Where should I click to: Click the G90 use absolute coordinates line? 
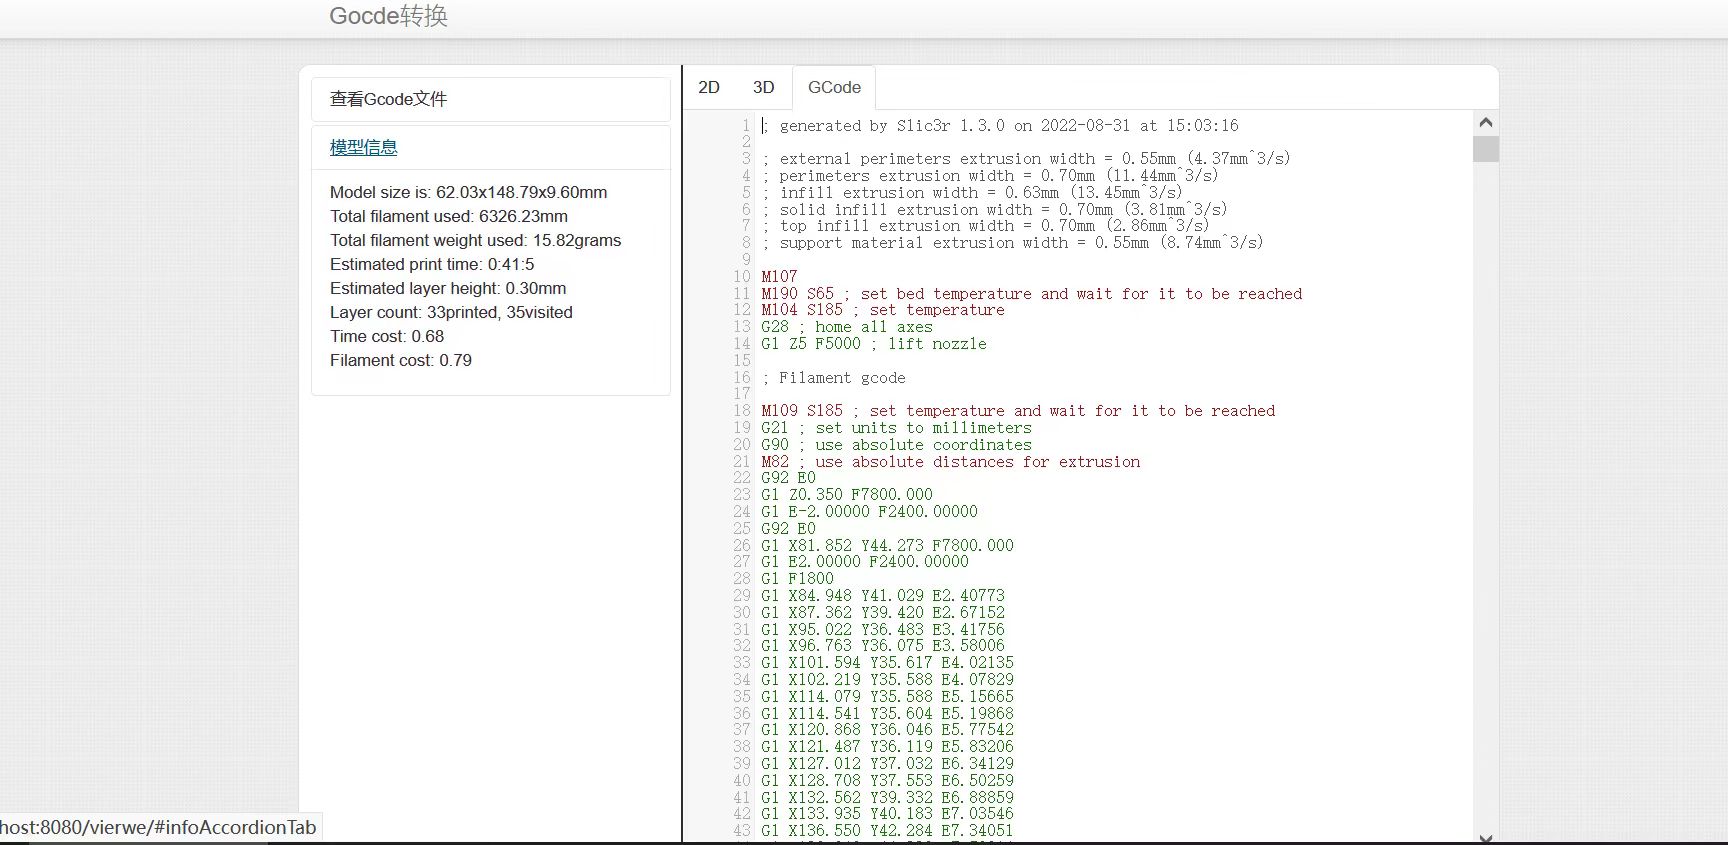point(896,445)
